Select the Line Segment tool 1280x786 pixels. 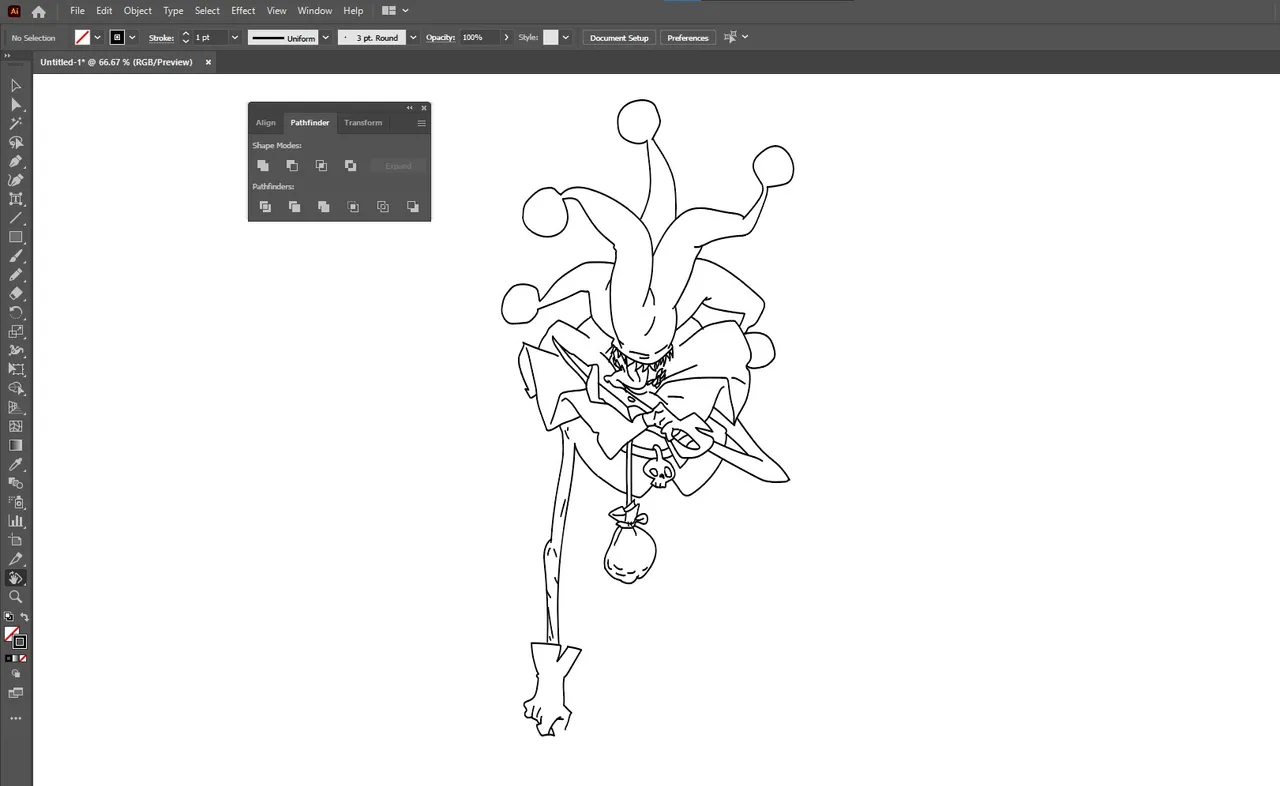(x=15, y=218)
